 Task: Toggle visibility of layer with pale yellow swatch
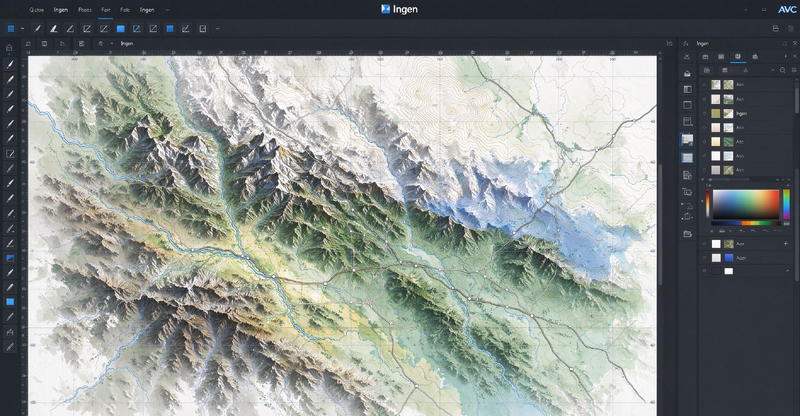[x=705, y=141]
